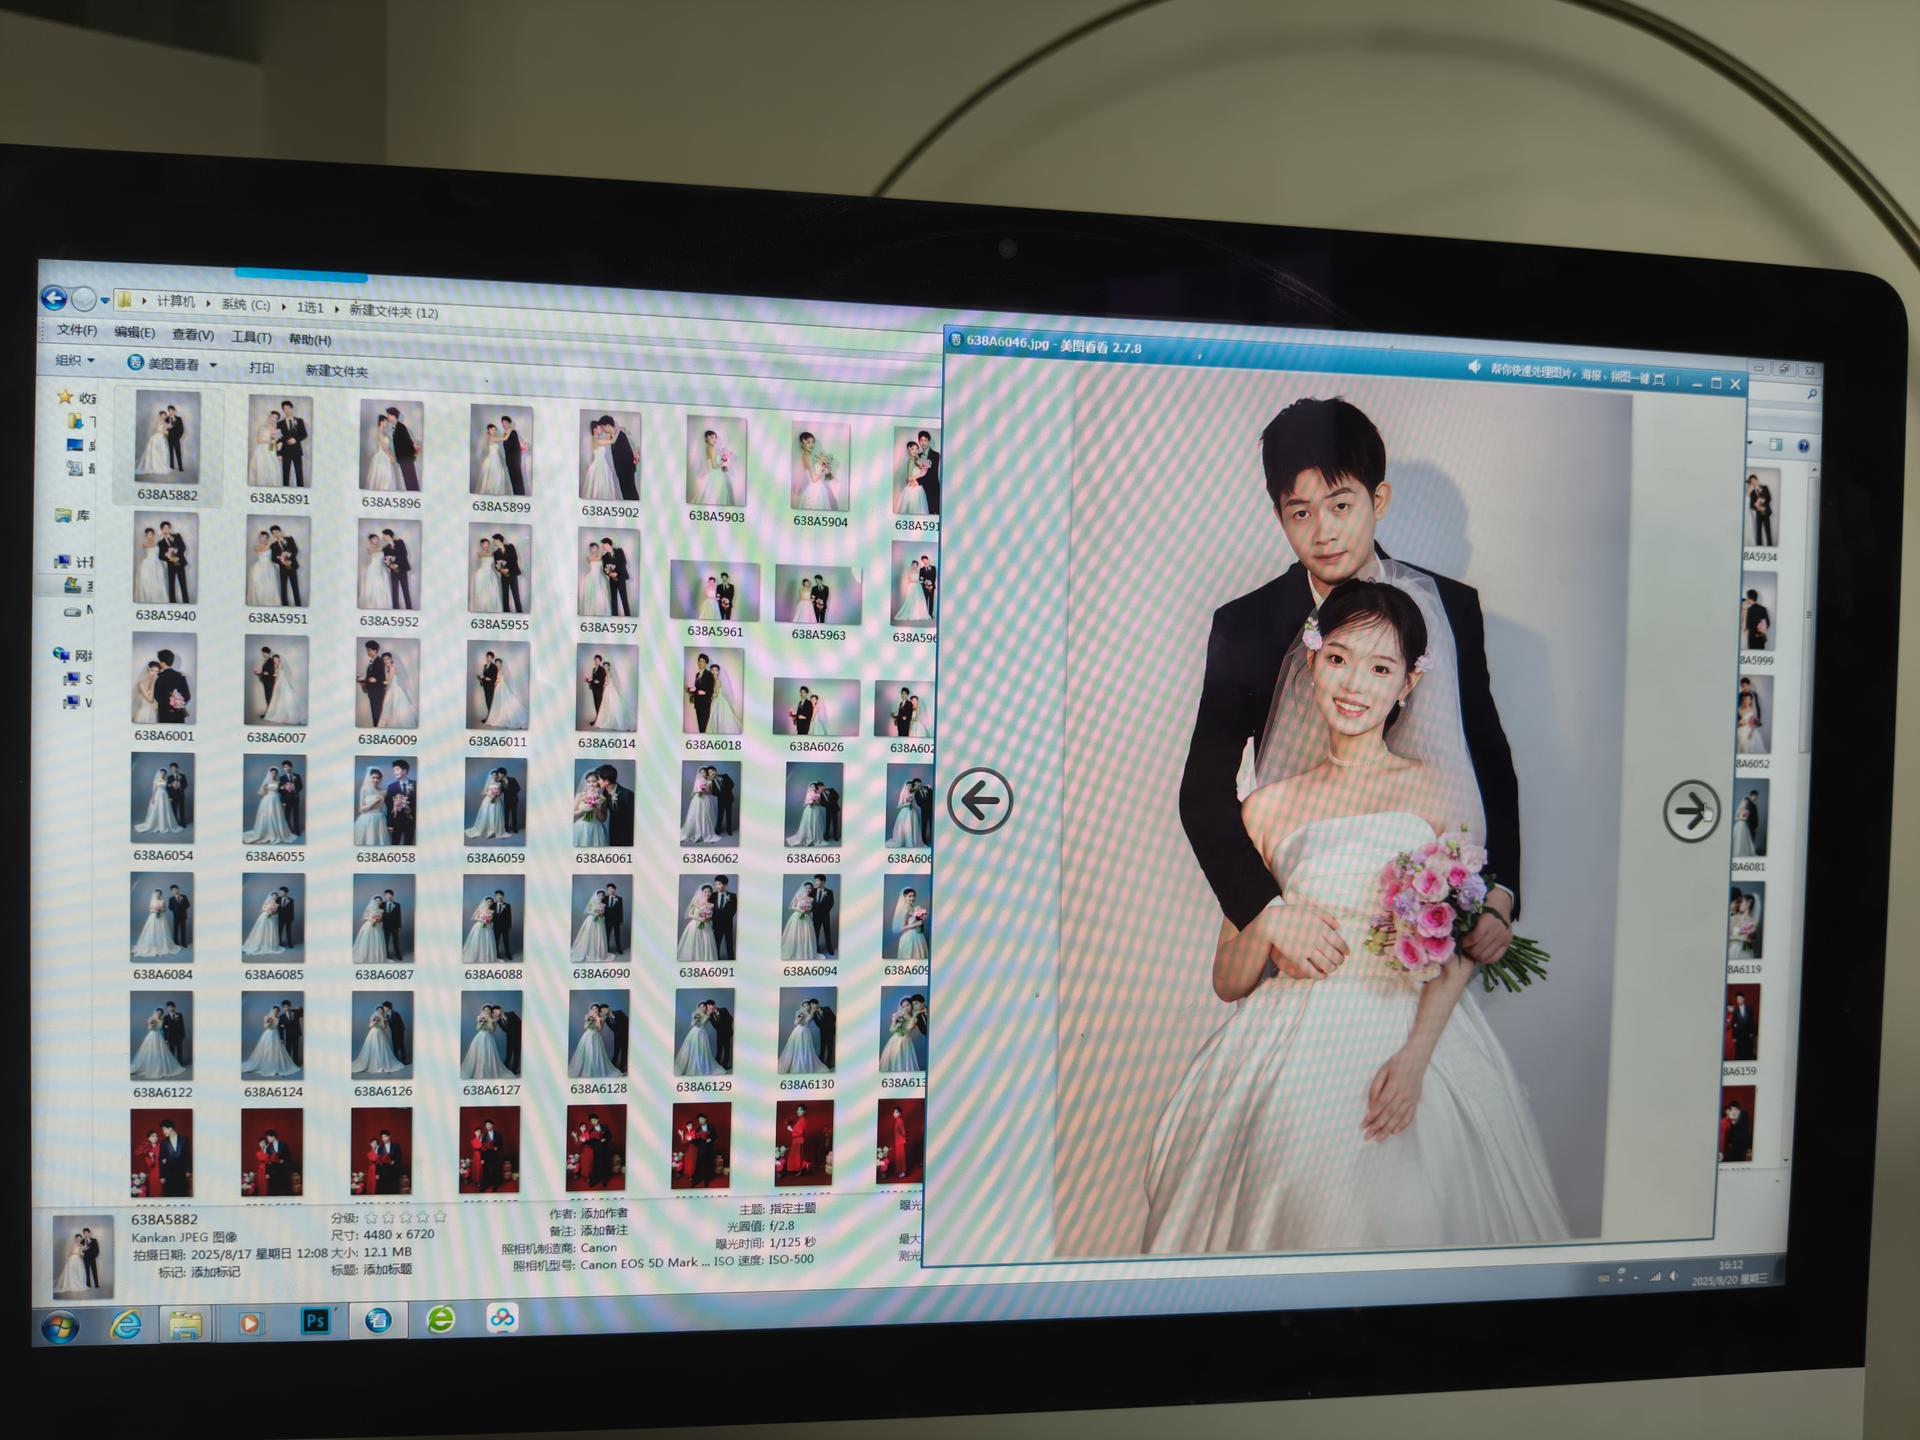Click 美图看看 app icon in viewer title

(x=956, y=340)
